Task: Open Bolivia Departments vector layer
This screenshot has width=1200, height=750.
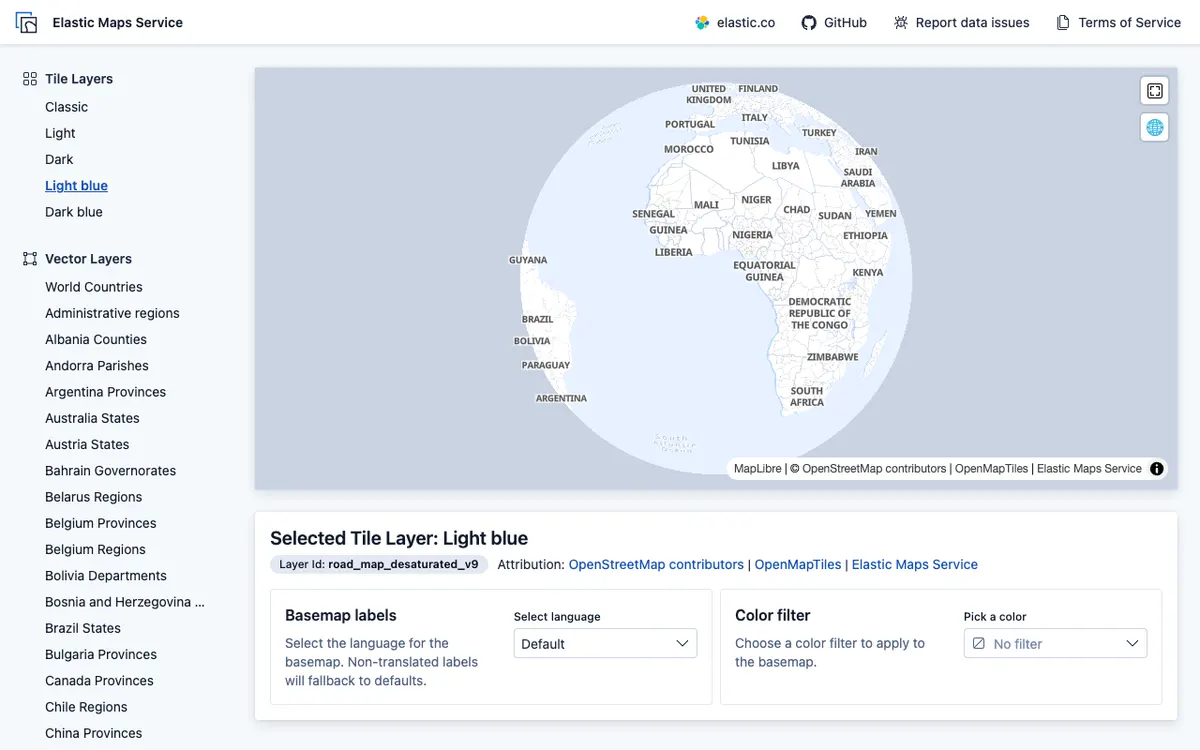Action: pyautogui.click(x=106, y=576)
